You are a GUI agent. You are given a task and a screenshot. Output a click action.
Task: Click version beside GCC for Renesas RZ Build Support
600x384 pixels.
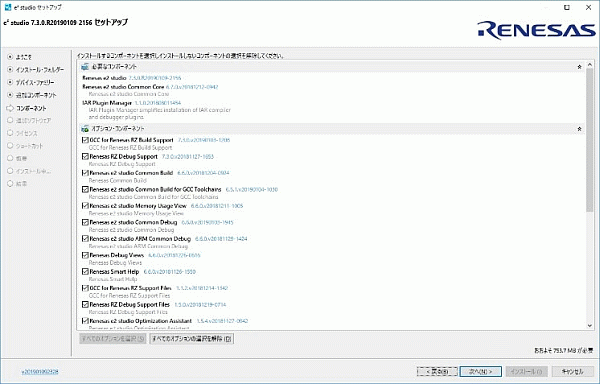pos(204,140)
